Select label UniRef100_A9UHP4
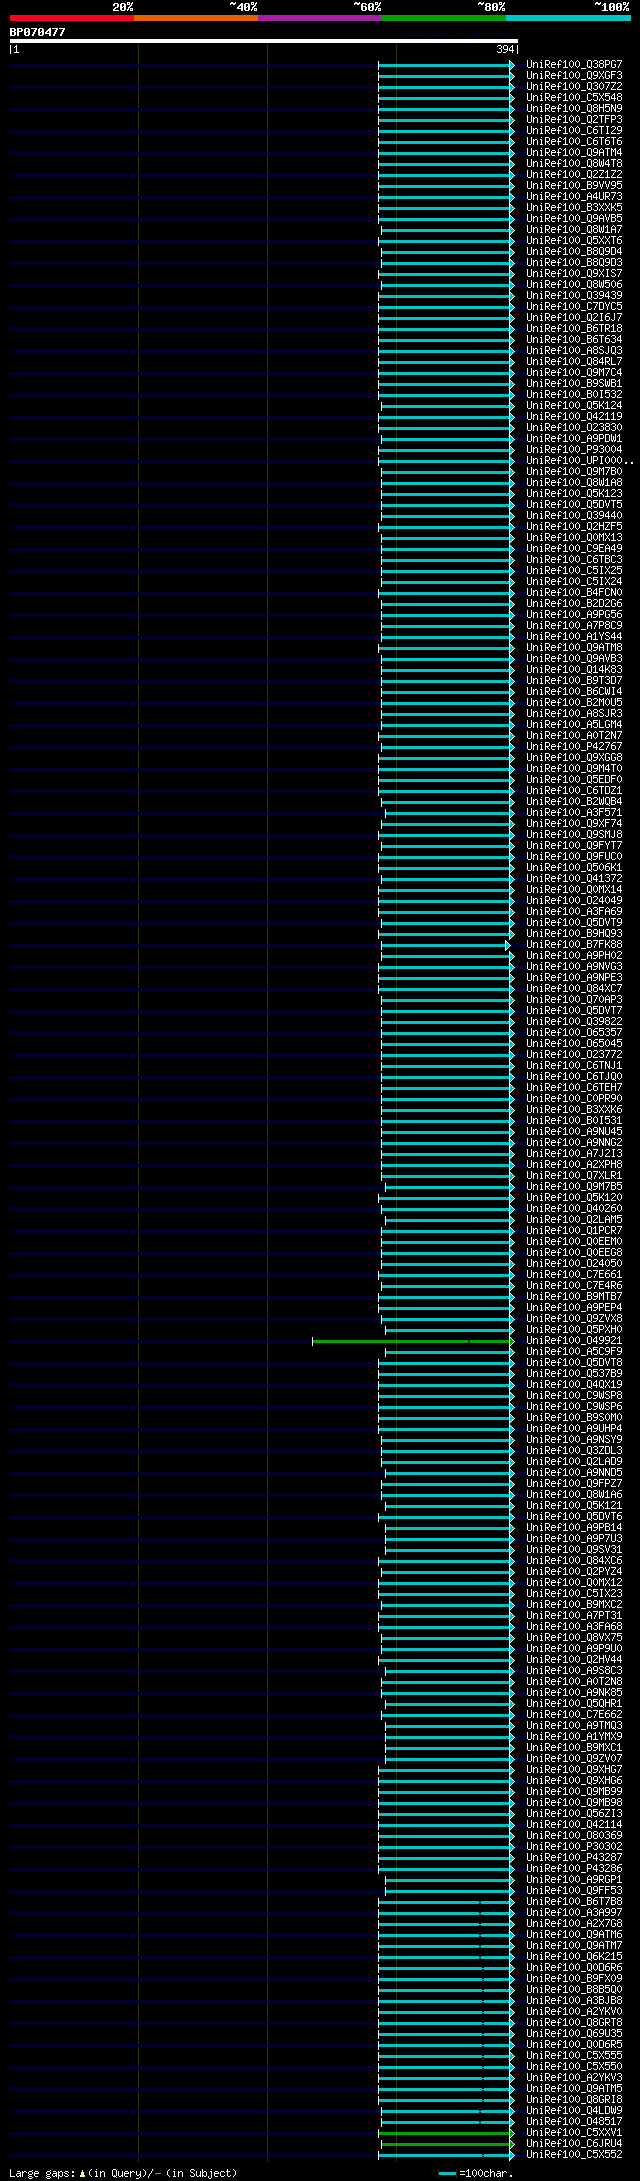Viewport: 640px width, 2181px height. pyautogui.click(x=574, y=1428)
